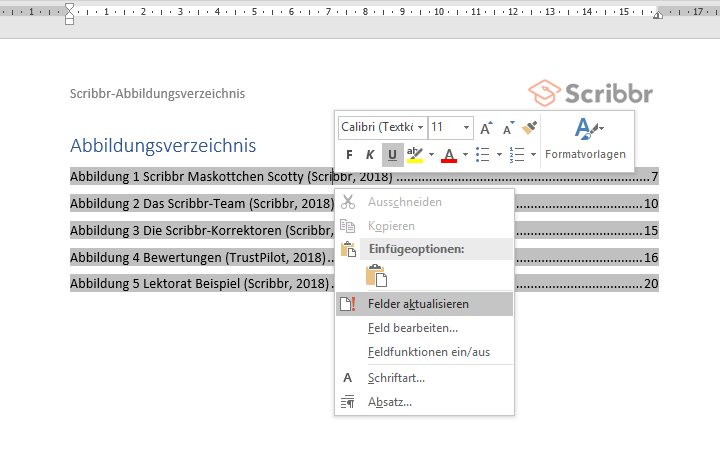720x450 pixels.
Task: Apply bullet list formatting
Action: (483, 155)
